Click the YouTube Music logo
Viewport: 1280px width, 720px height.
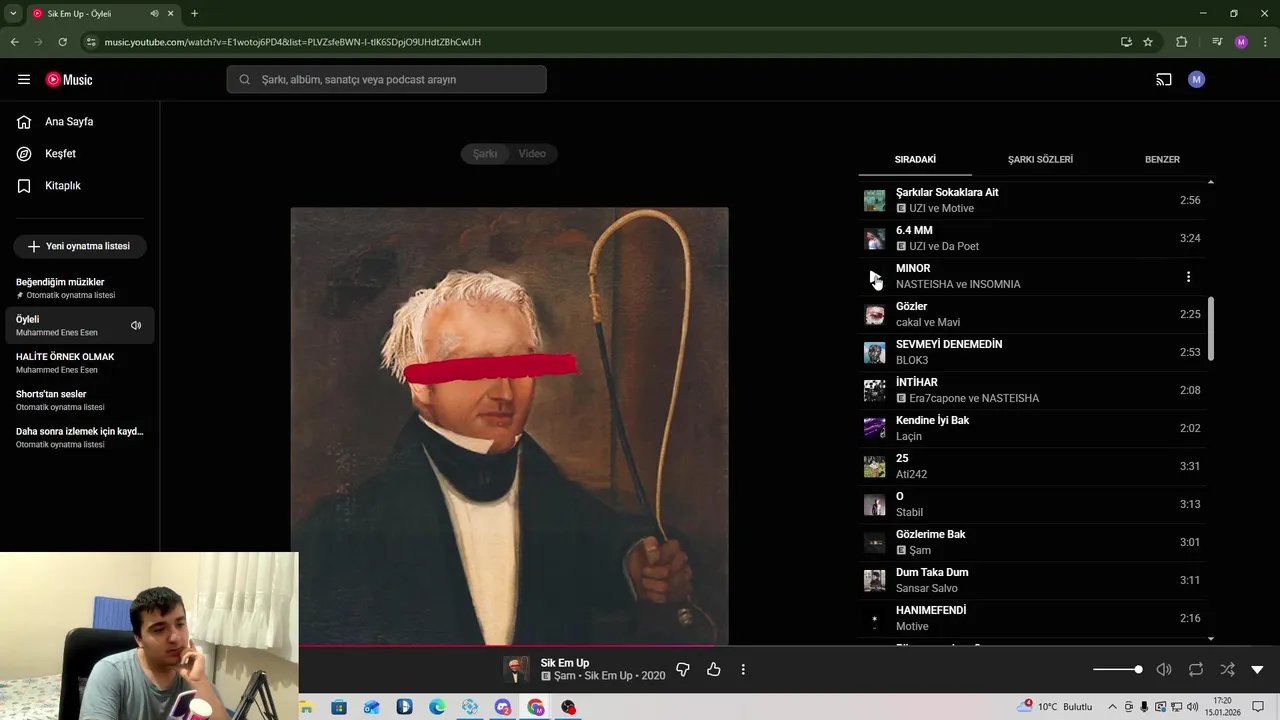[x=69, y=79]
